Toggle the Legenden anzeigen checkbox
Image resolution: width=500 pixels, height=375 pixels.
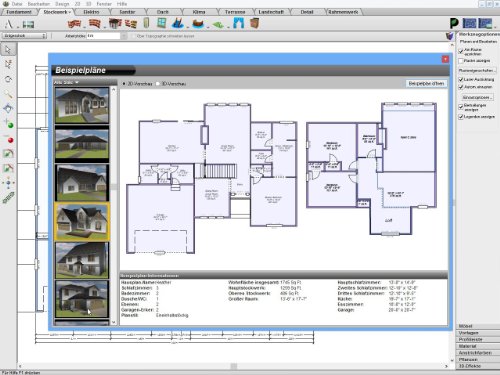pos(461,117)
